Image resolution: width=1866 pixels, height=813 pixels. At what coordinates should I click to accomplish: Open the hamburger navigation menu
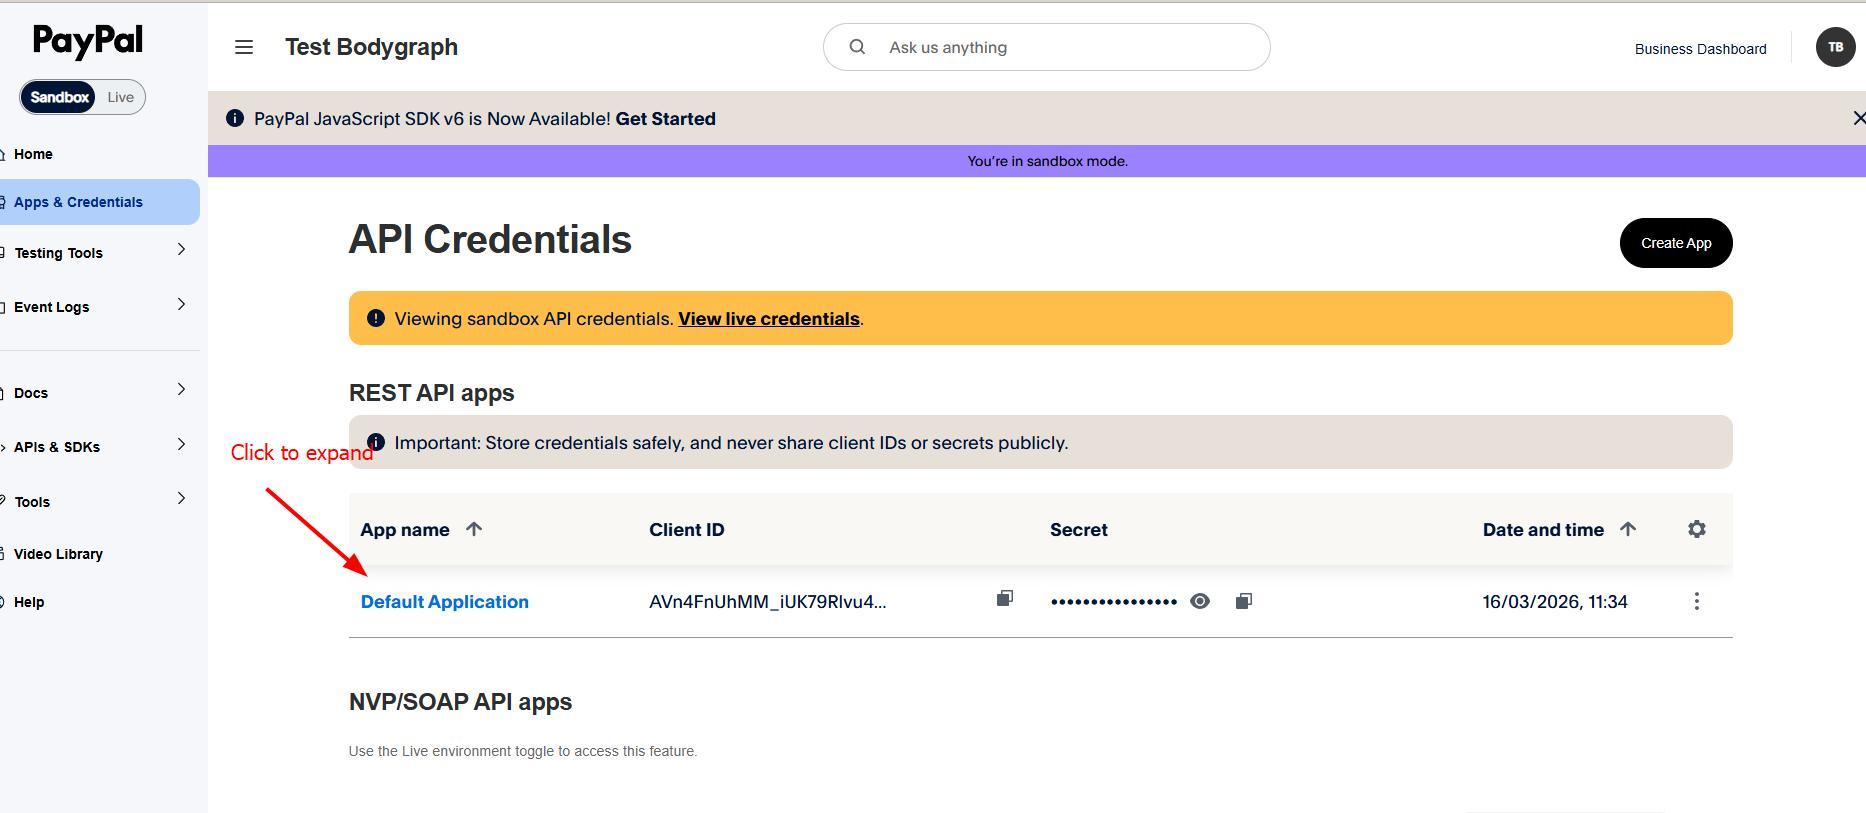coord(244,47)
